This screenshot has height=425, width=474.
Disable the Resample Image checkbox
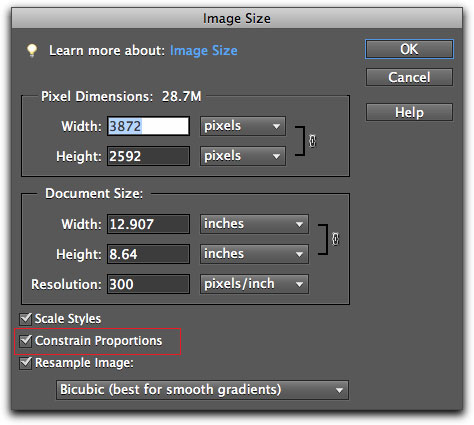[26, 363]
